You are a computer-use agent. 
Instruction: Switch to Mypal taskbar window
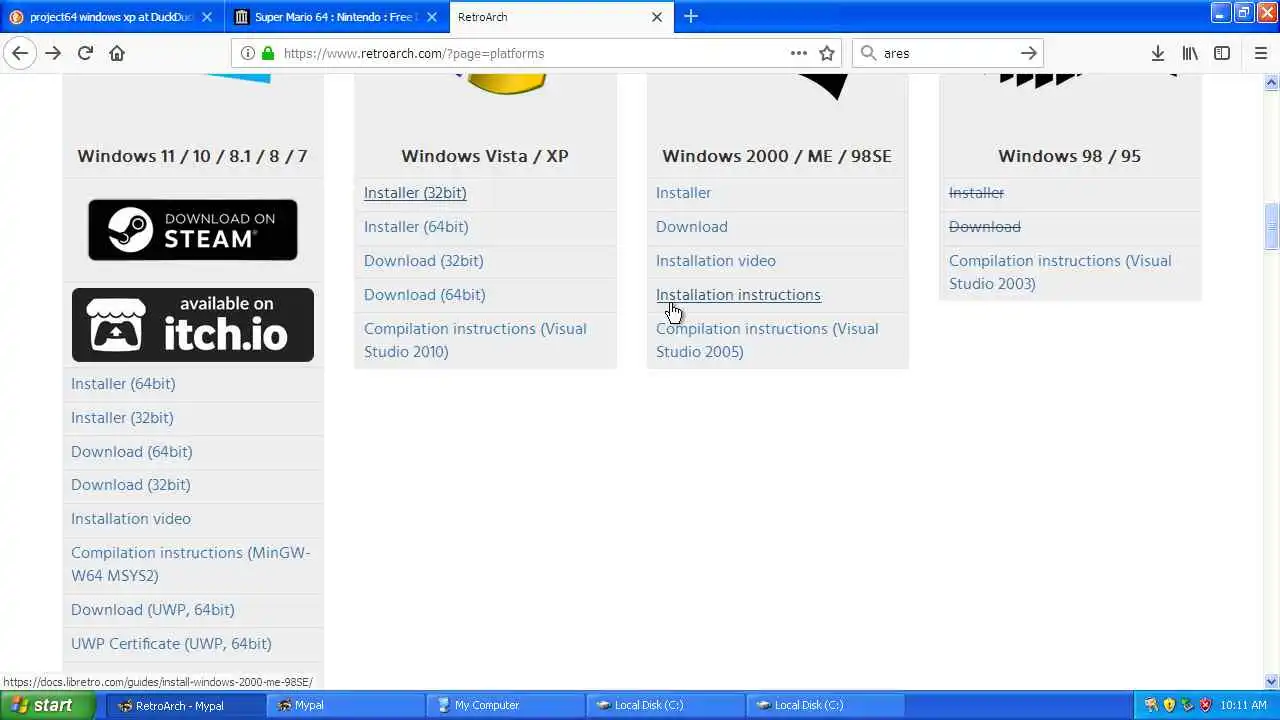pos(345,705)
